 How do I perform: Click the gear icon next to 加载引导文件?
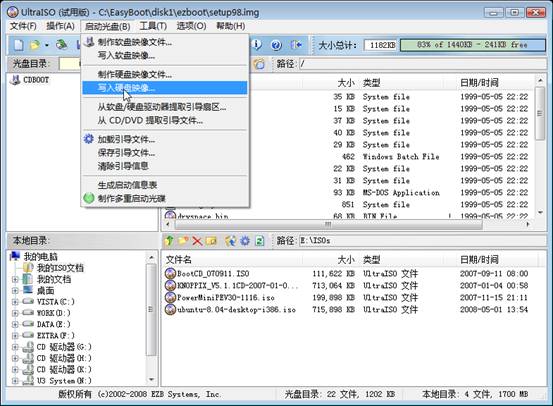click(89, 139)
